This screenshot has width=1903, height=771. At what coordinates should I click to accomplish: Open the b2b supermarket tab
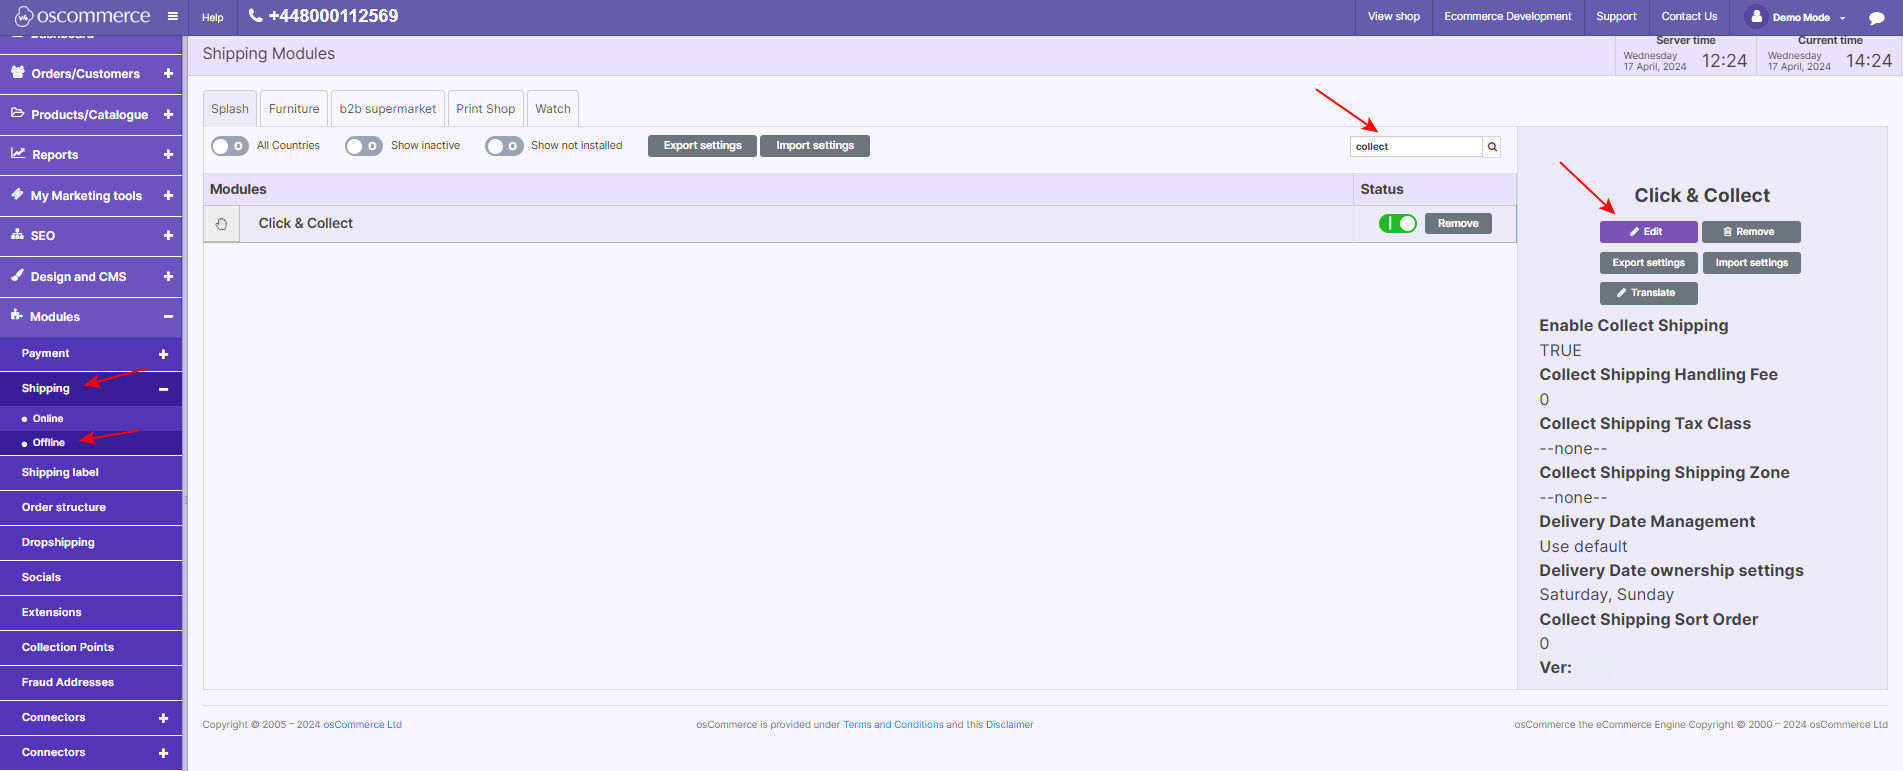point(388,108)
